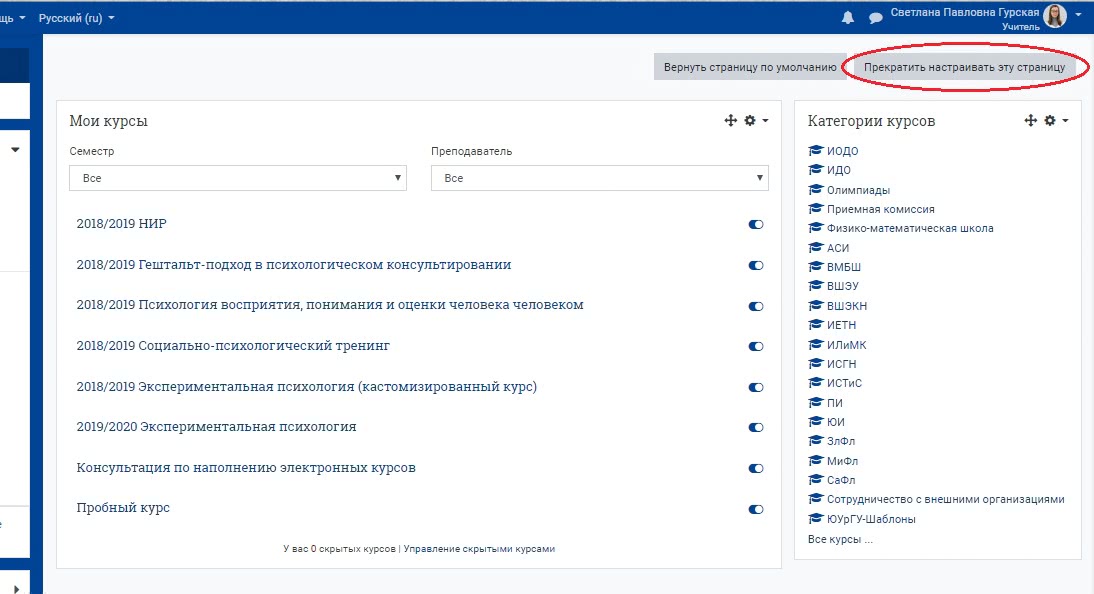Click Вернуть страницу по умолчанию button
This screenshot has height=594, width=1094.
[749, 67]
